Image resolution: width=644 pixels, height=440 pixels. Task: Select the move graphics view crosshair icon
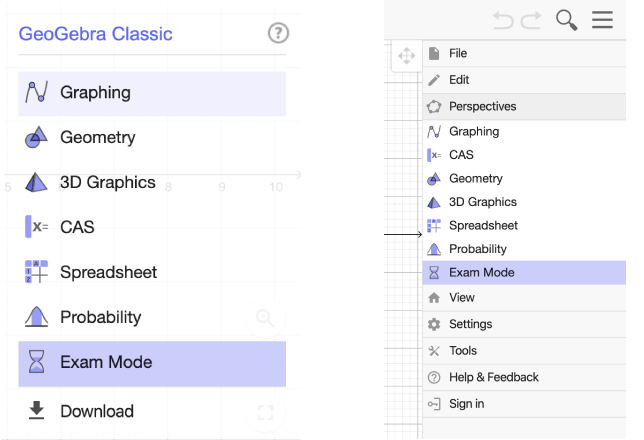coord(407,56)
